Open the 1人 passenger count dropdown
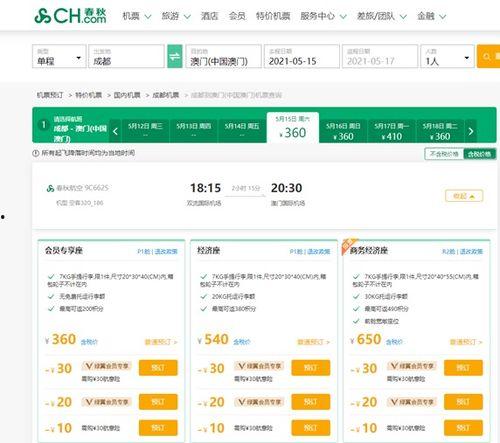500x443 pixels. tap(447, 56)
